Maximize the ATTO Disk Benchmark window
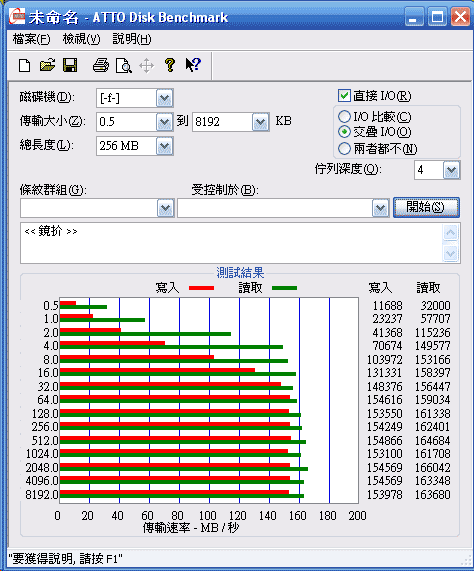Image resolution: width=474 pixels, height=571 pixels. tap(437, 17)
